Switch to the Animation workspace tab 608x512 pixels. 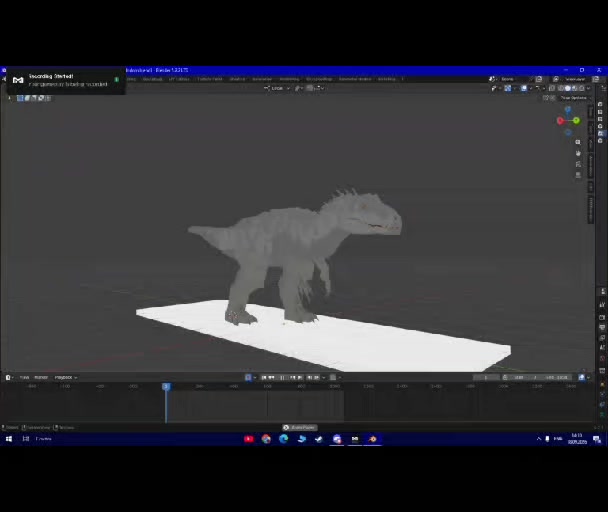click(x=262, y=79)
